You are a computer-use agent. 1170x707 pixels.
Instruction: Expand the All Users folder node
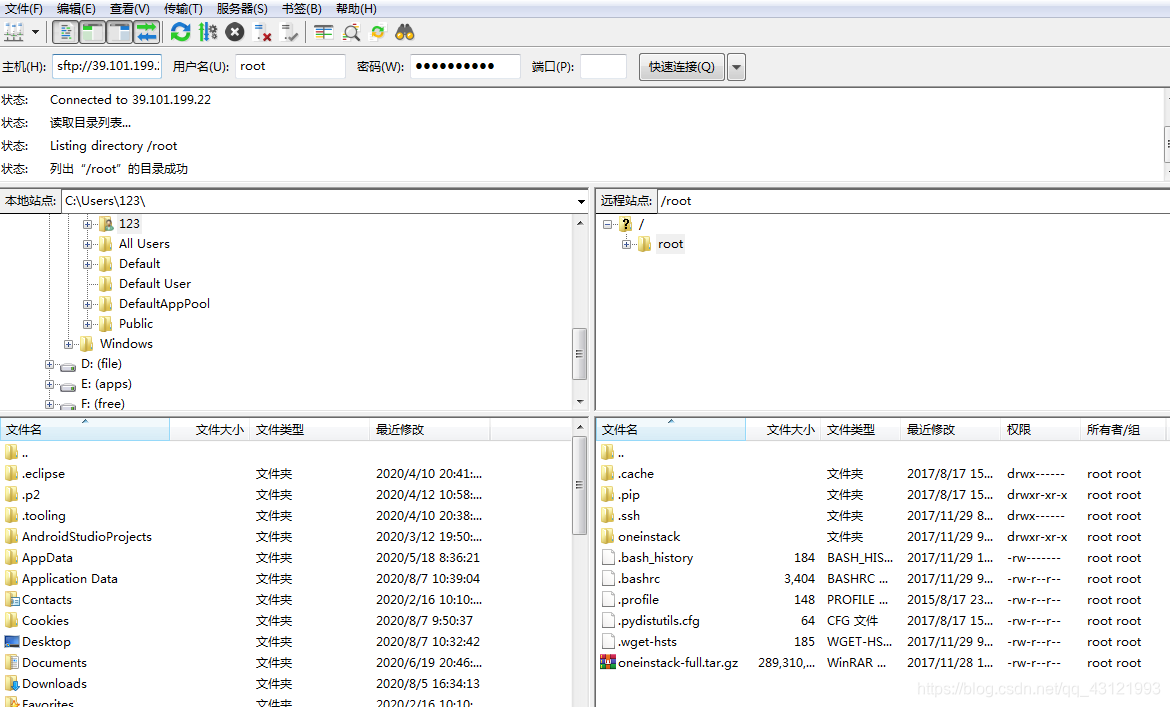(87, 244)
